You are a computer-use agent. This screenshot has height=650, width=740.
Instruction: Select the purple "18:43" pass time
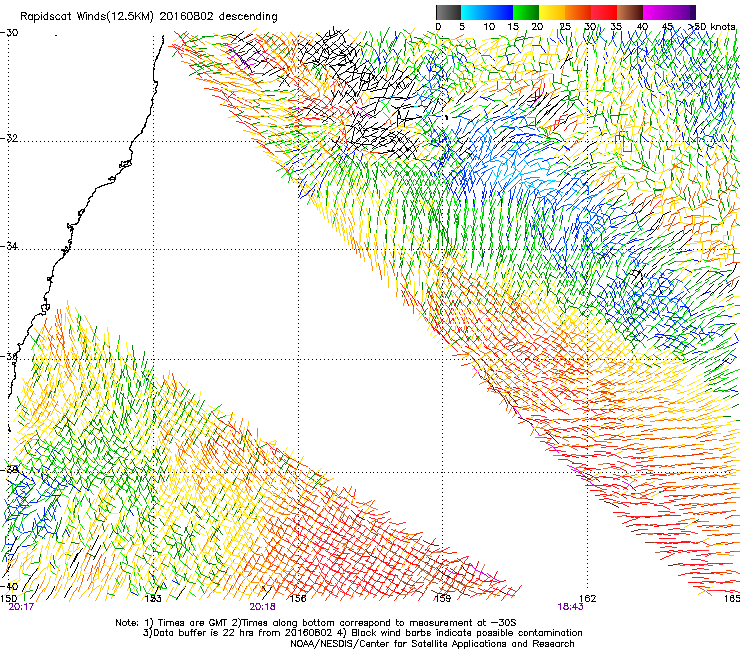(570, 607)
